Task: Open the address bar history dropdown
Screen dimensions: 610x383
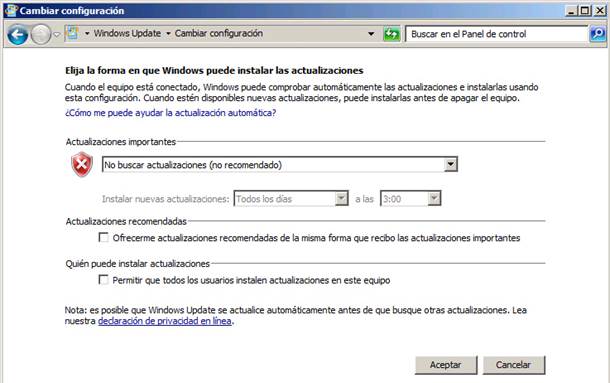Action: pos(372,34)
